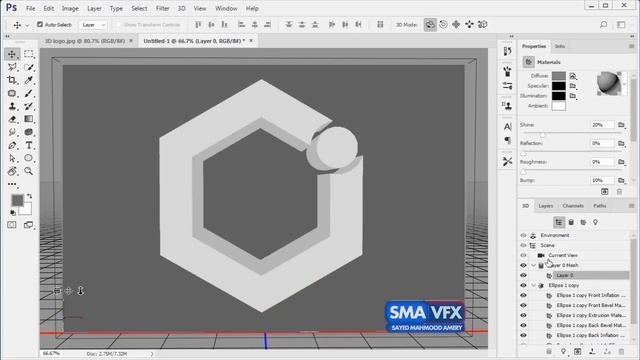The image size is (640, 360).
Task: Hide Ellipse 1 copy Extrusion material
Action: tap(523, 315)
